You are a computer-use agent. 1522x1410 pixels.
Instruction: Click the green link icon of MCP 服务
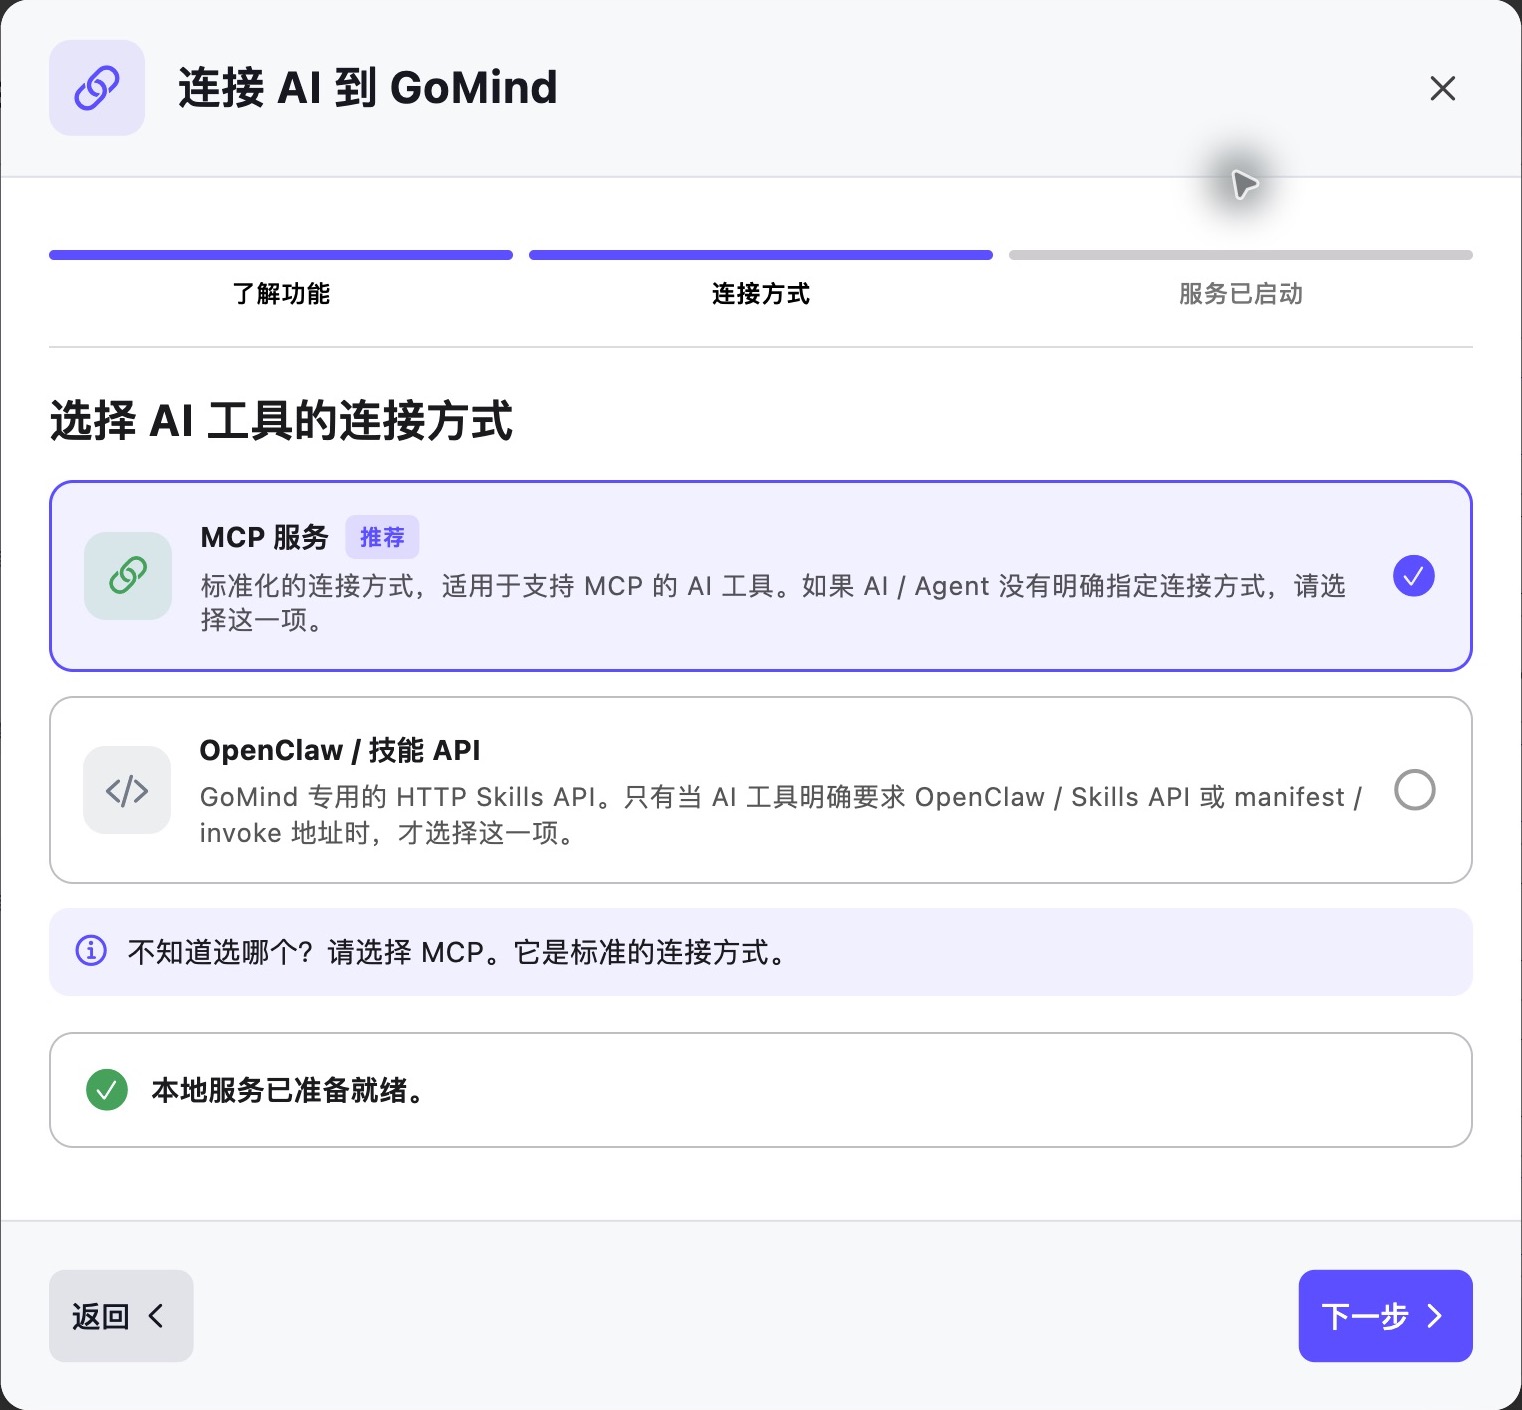128,576
